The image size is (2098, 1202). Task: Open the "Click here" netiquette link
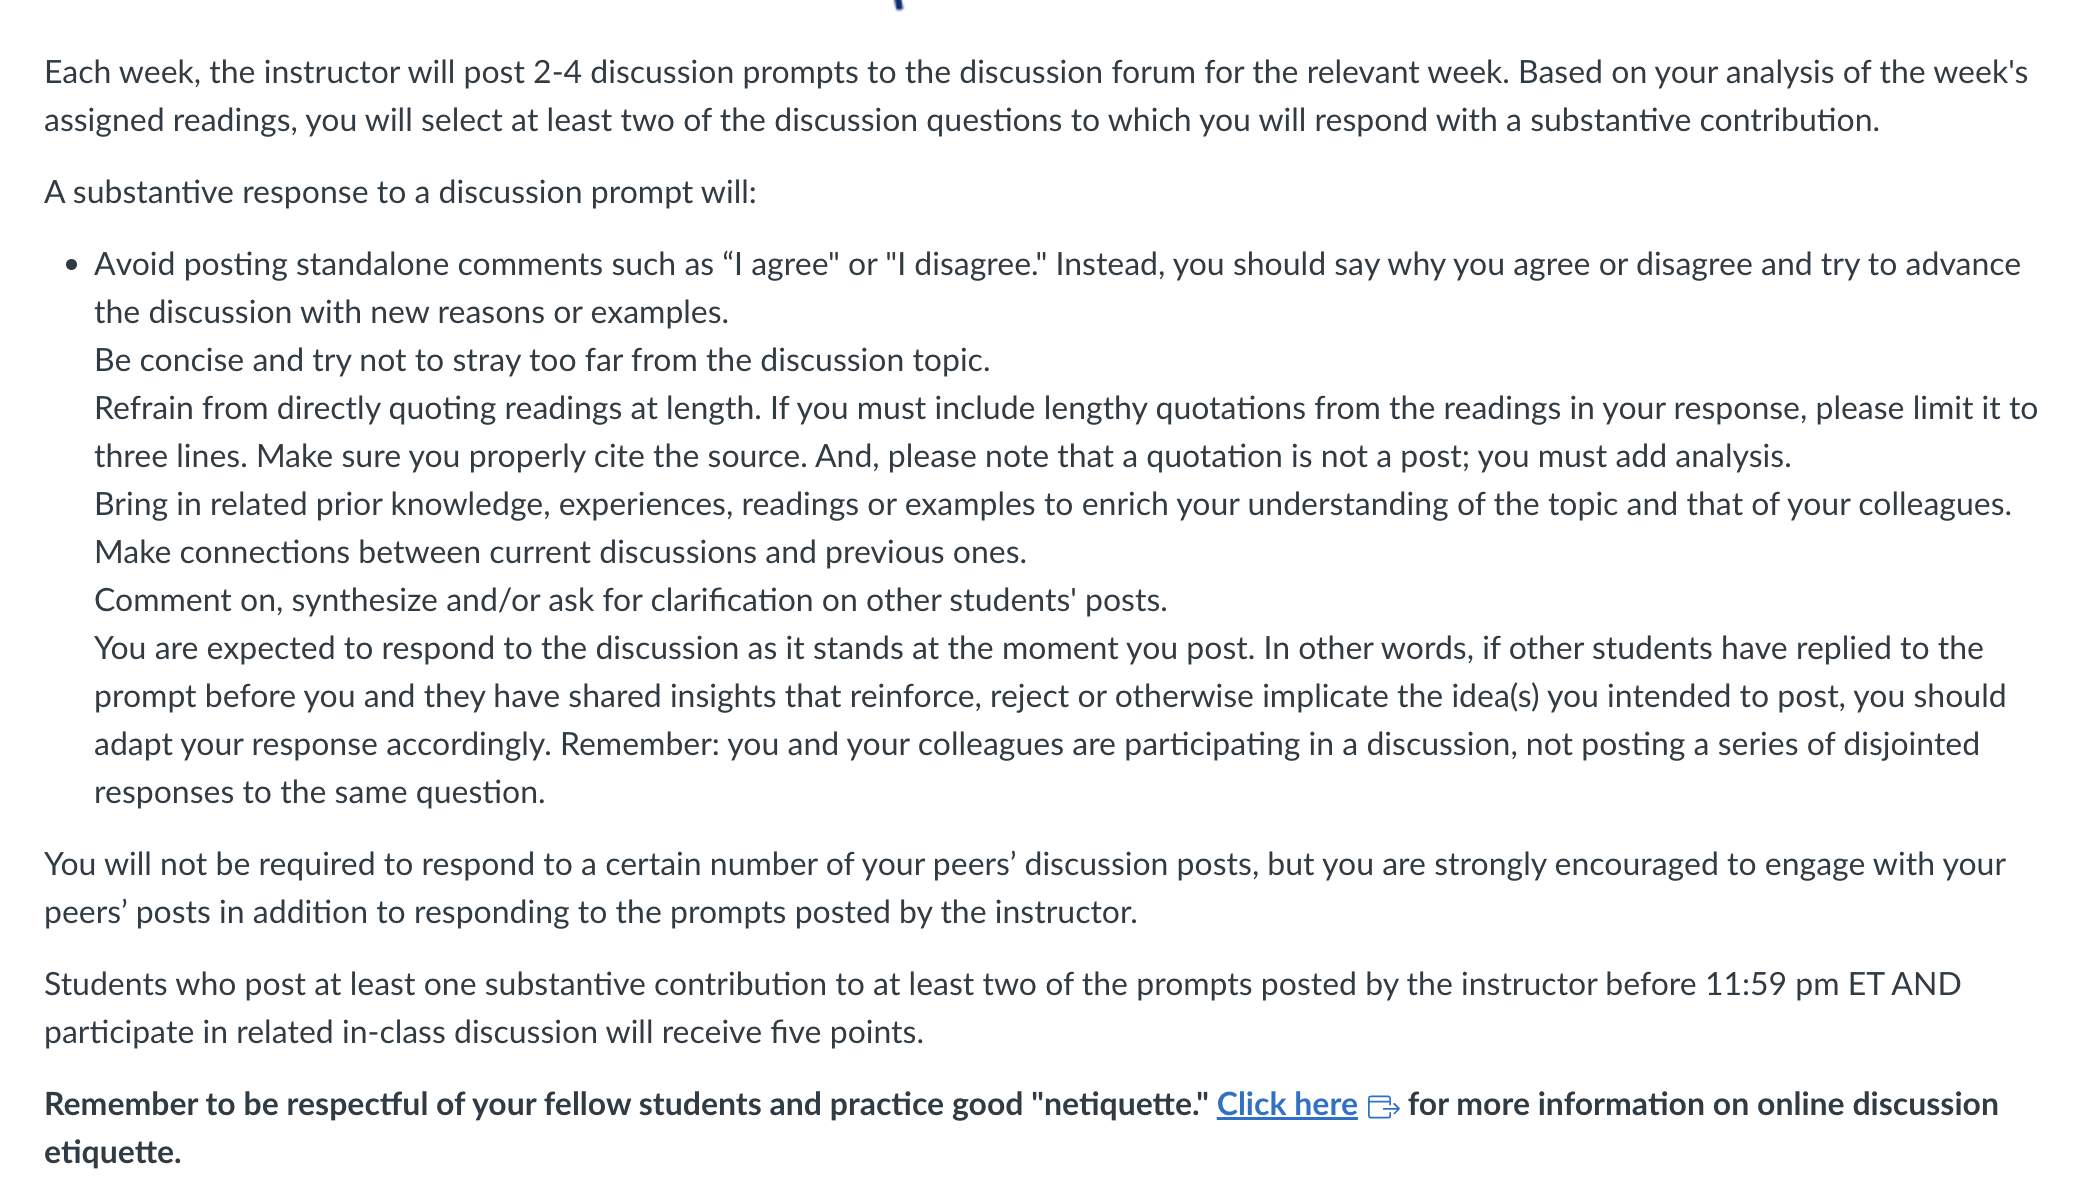pyautogui.click(x=1286, y=1104)
